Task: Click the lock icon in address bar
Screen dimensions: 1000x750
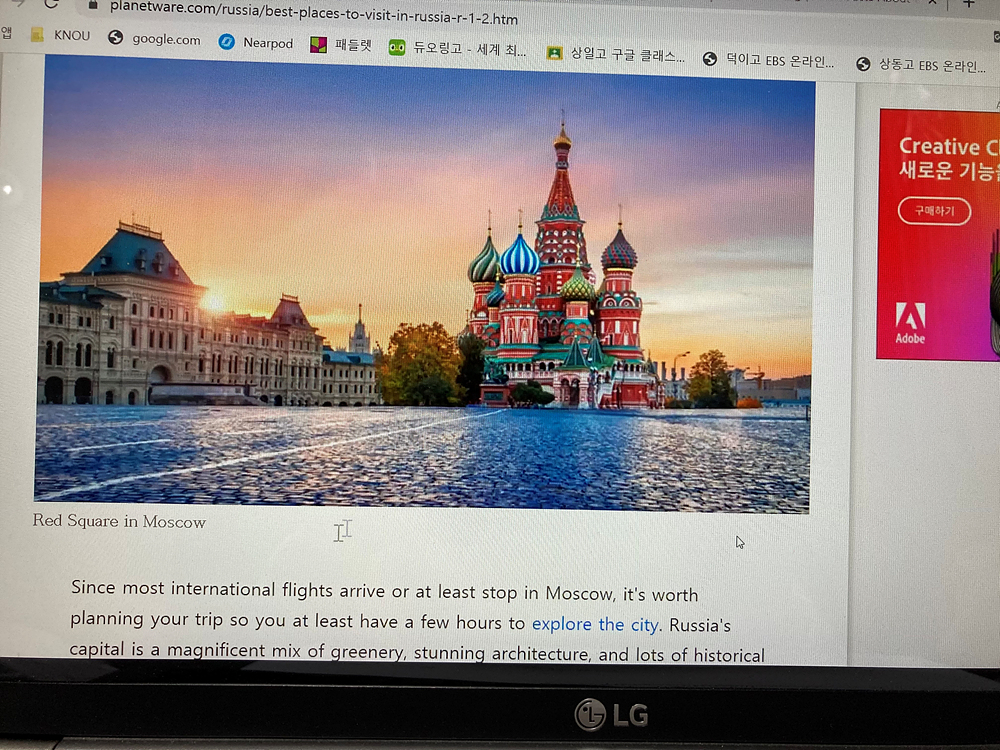Action: tap(95, 5)
